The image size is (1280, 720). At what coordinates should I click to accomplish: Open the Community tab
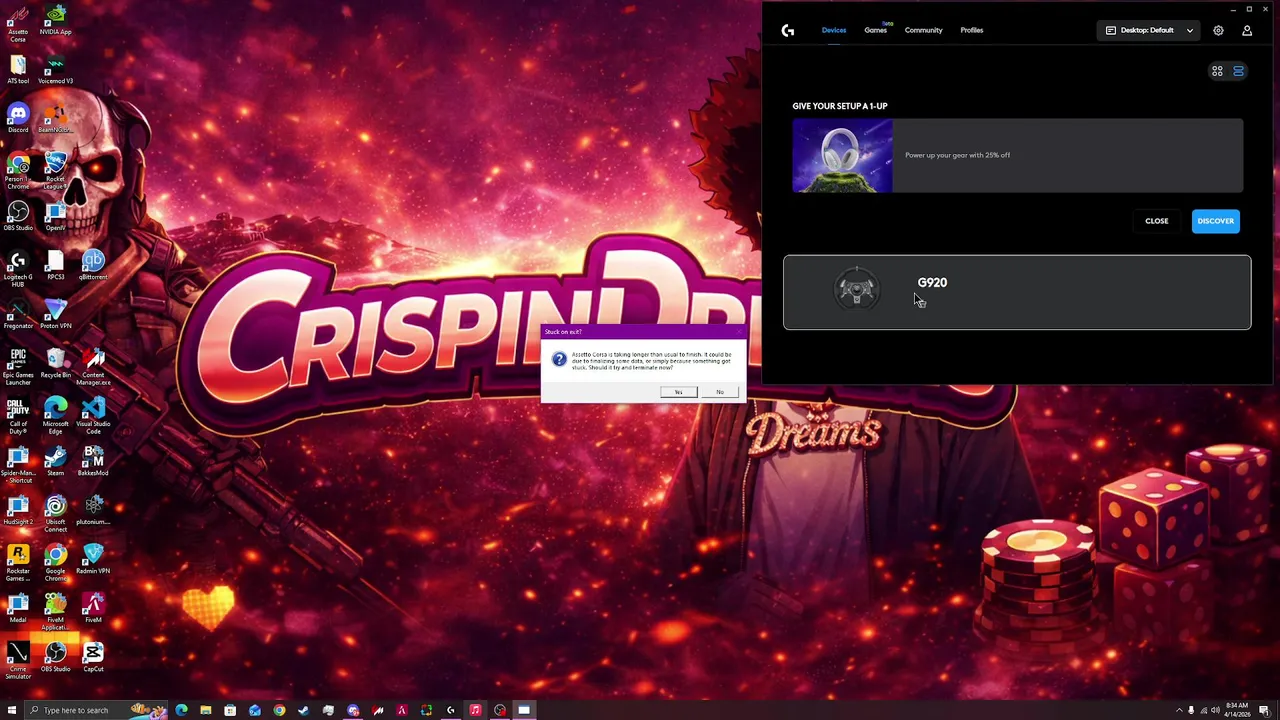[x=923, y=30]
